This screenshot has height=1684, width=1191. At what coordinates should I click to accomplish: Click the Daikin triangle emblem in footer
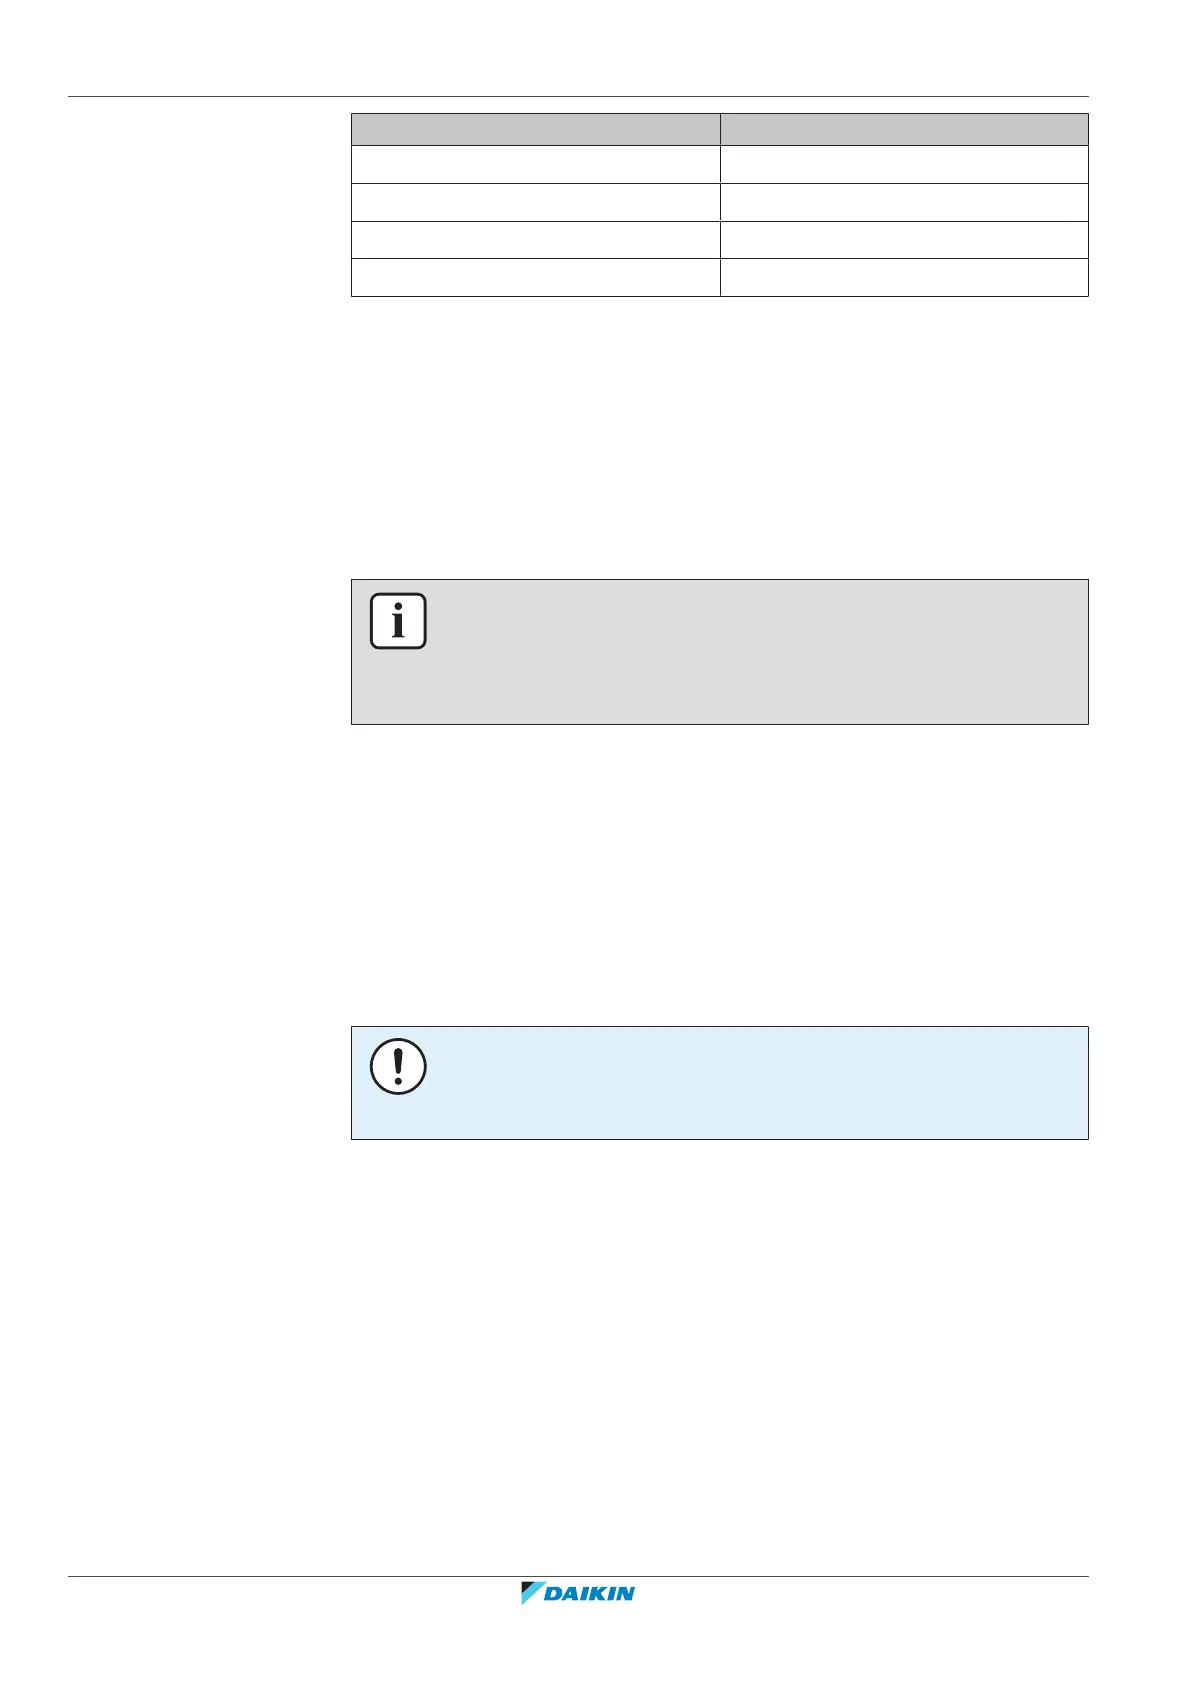click(531, 1593)
